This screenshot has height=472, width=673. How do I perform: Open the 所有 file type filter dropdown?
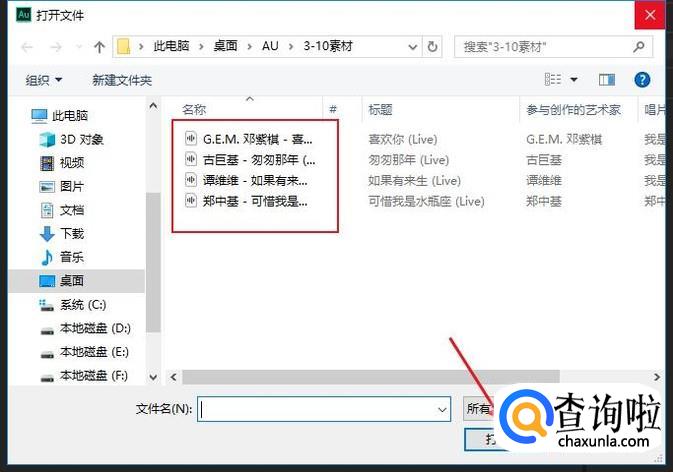[480, 408]
